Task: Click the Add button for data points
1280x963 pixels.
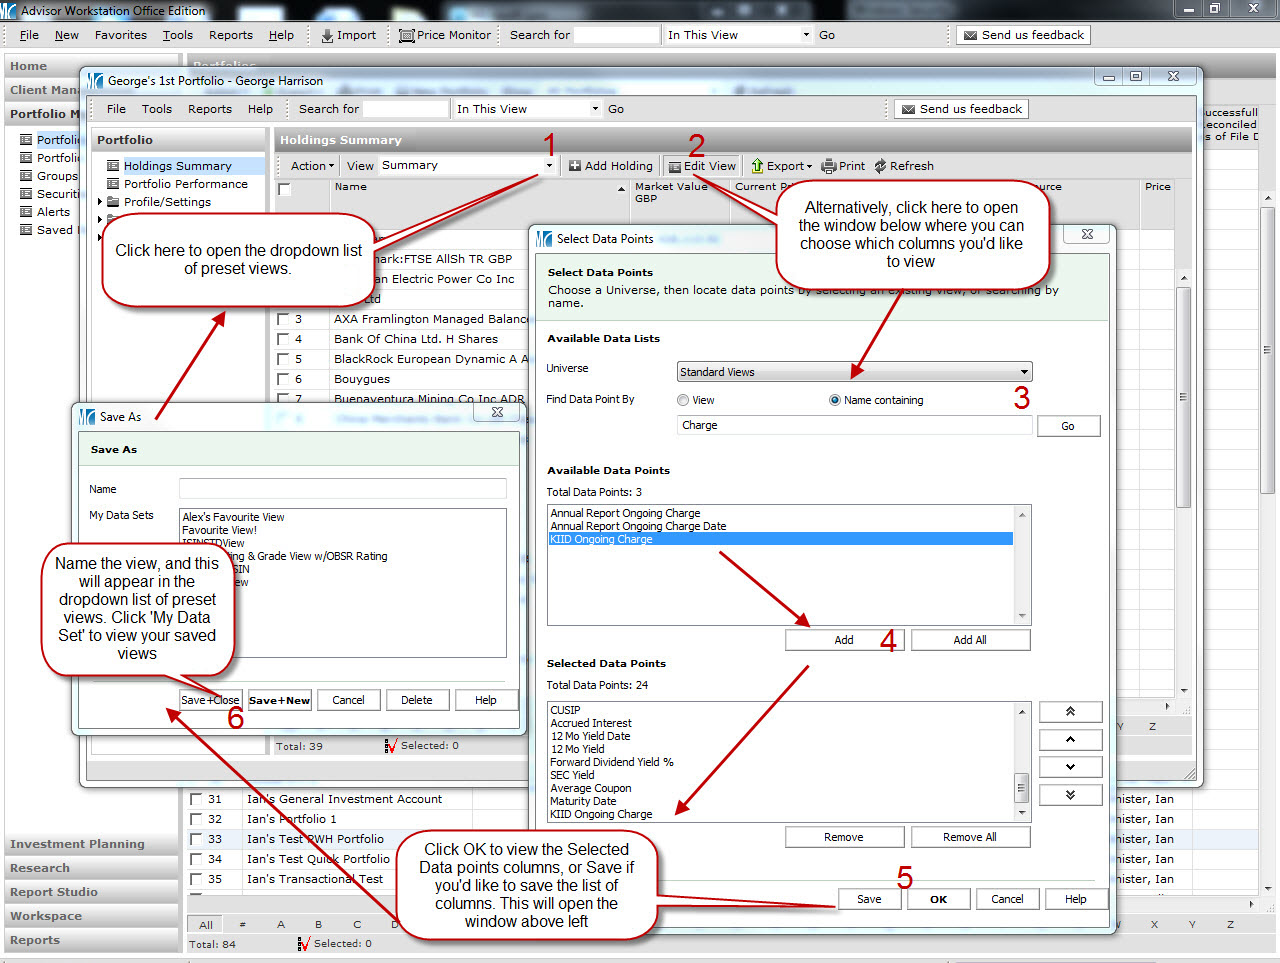Action: [844, 640]
